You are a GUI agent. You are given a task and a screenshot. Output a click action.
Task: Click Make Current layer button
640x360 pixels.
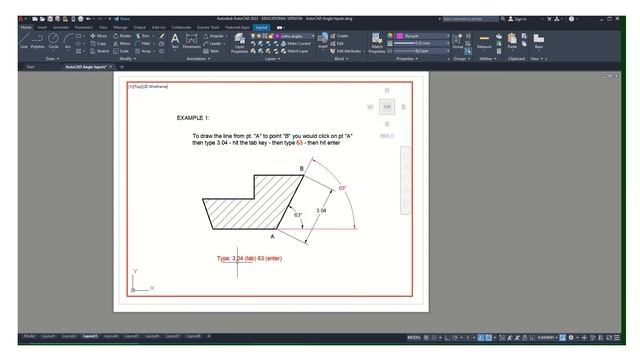coord(296,43)
